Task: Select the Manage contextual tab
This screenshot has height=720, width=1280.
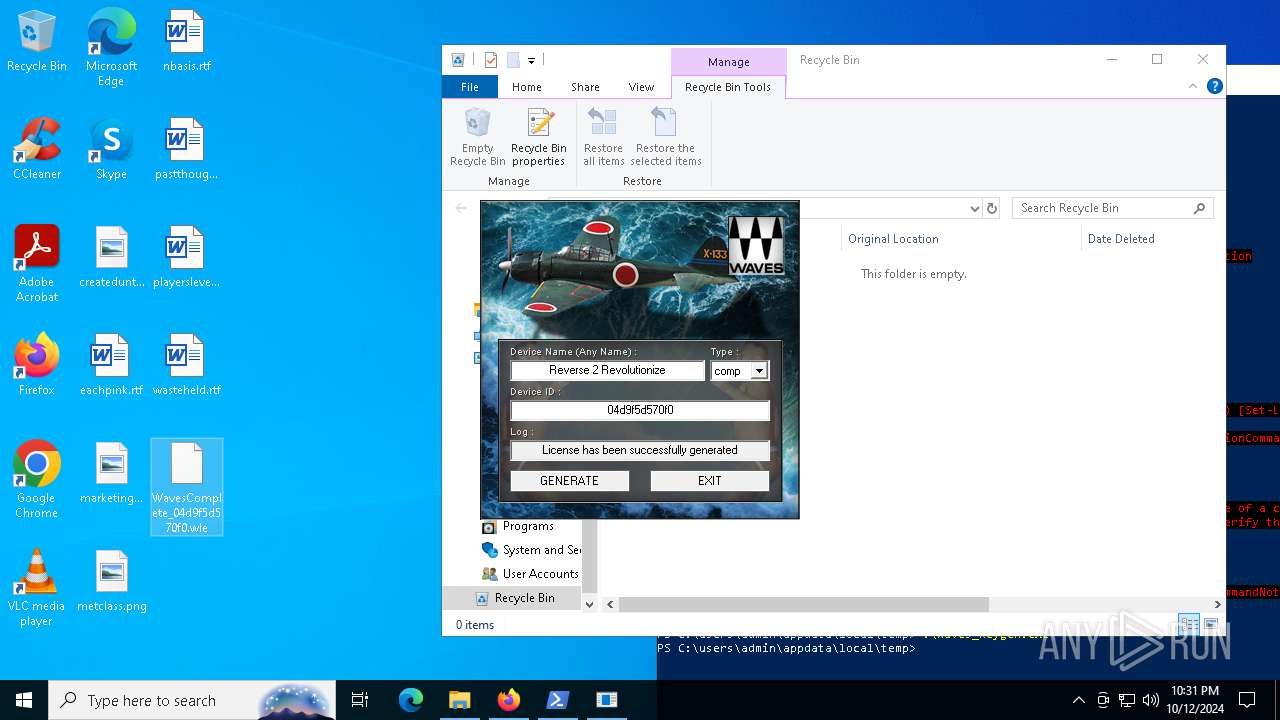Action: click(728, 62)
